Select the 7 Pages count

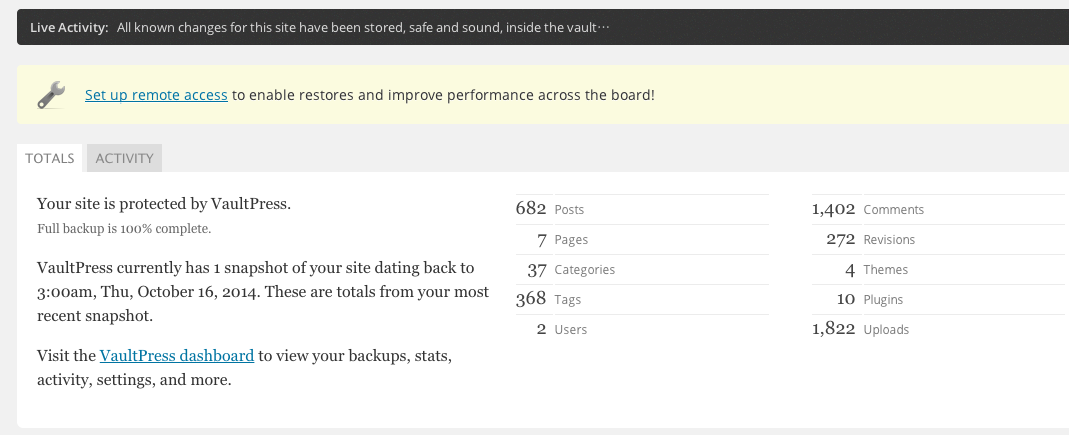pyautogui.click(x=542, y=240)
